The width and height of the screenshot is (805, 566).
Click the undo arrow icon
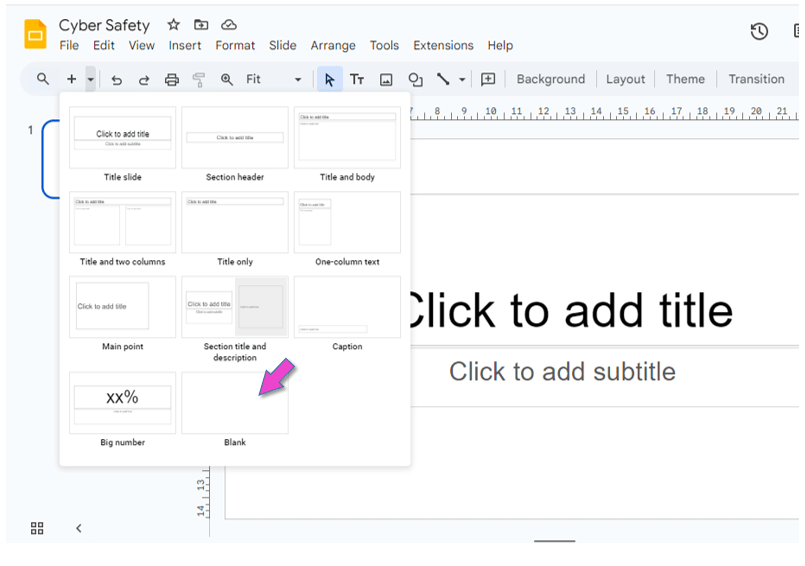point(117,80)
